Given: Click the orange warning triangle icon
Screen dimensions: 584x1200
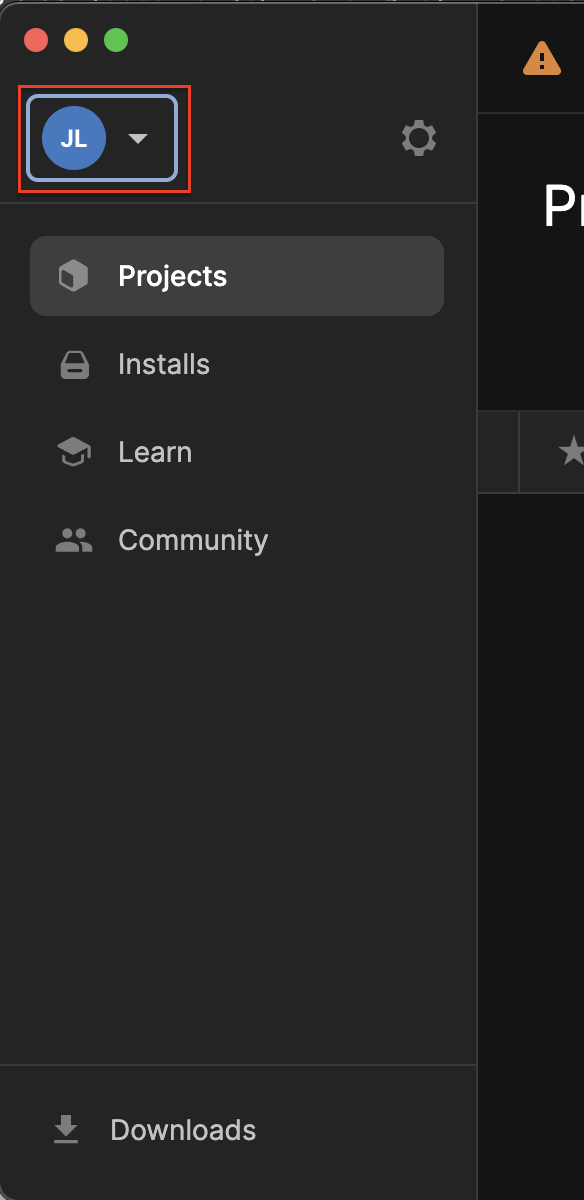Looking at the screenshot, I should pyautogui.click(x=542, y=58).
